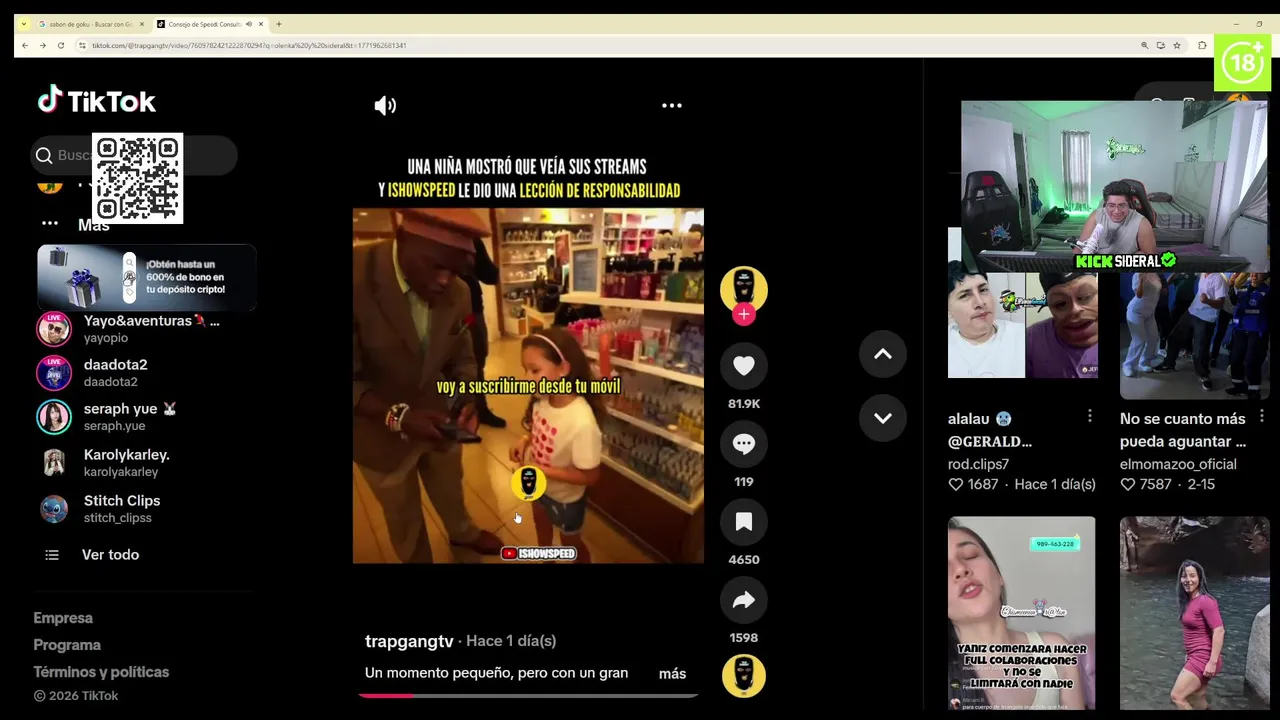
Task: Select the Consejo de Speed TikTok tab
Action: [203, 24]
